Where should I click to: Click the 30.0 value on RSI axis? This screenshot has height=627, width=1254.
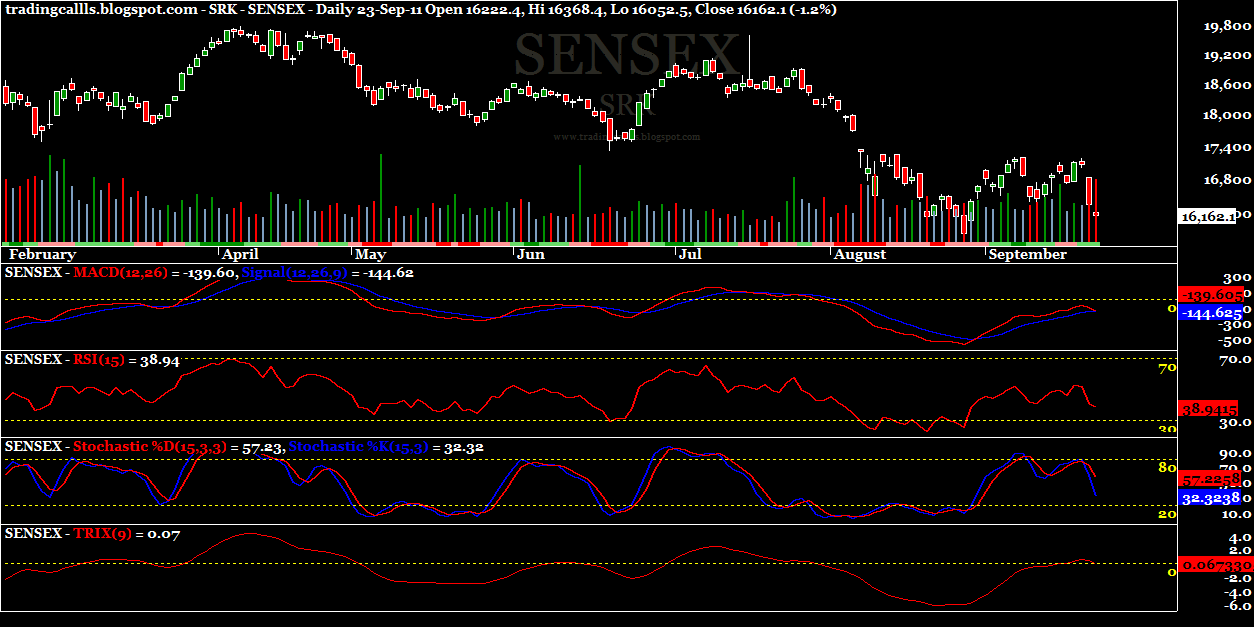(1234, 423)
